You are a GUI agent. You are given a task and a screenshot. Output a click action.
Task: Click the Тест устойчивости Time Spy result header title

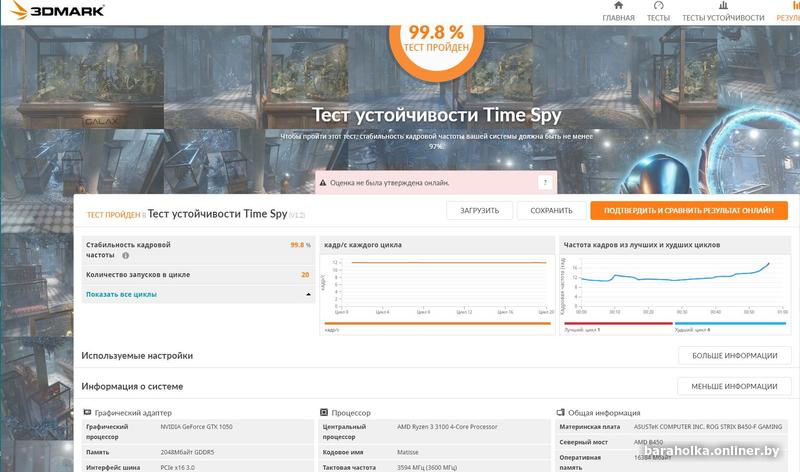[x=217, y=214]
